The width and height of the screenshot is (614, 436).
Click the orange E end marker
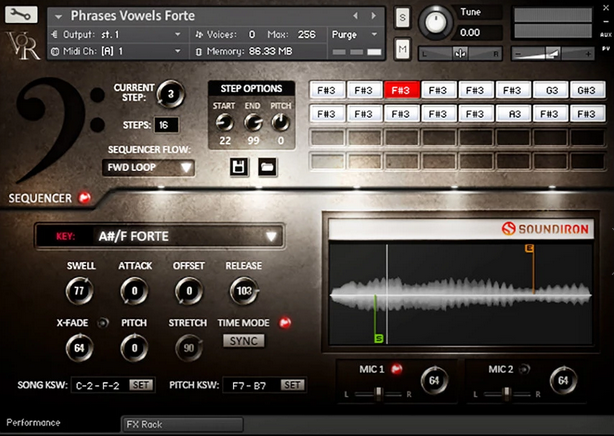point(529,248)
